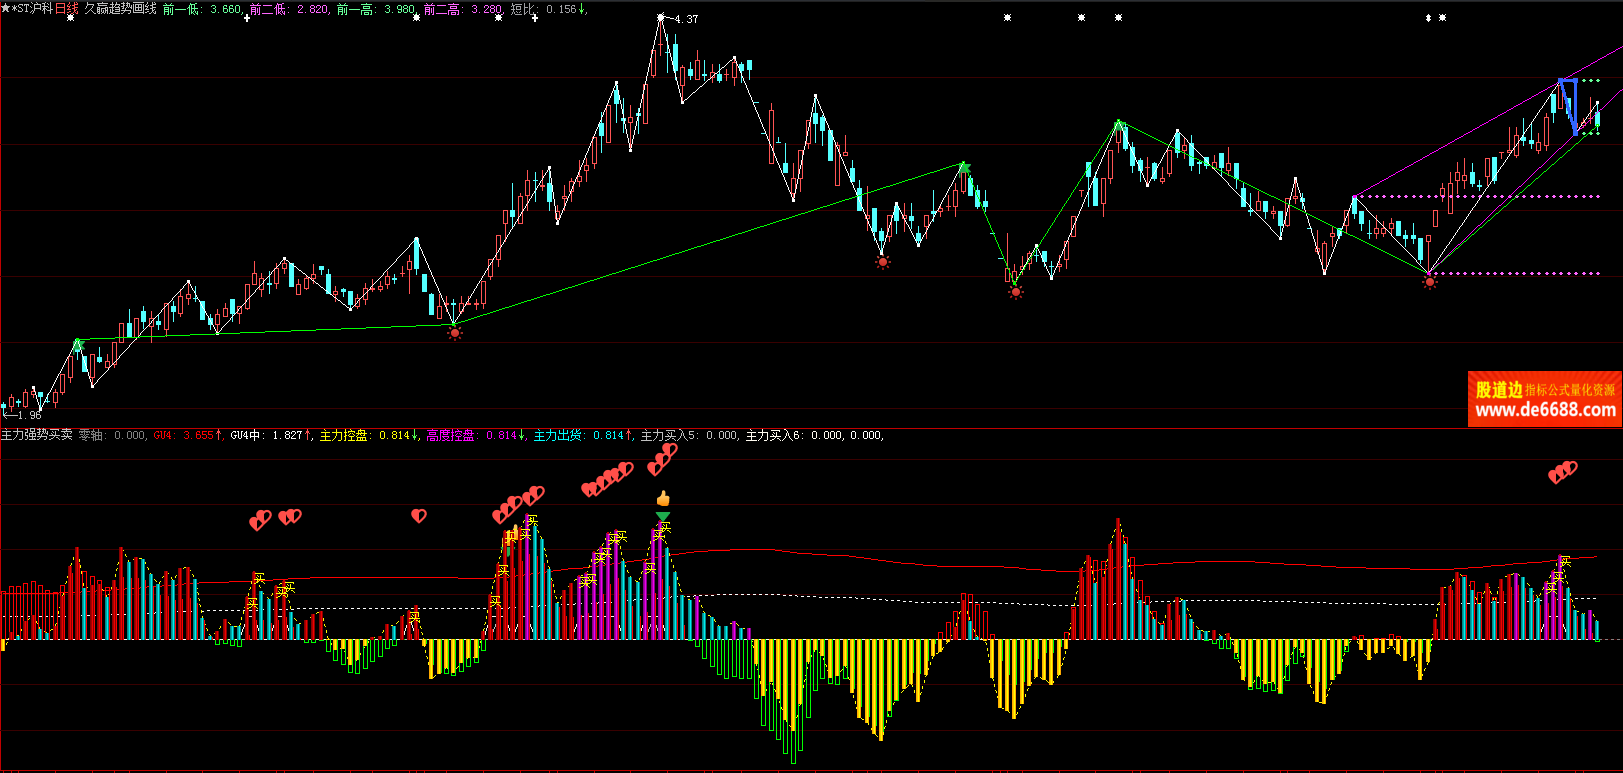Click the 主力出货 cyan value label

tap(582, 435)
